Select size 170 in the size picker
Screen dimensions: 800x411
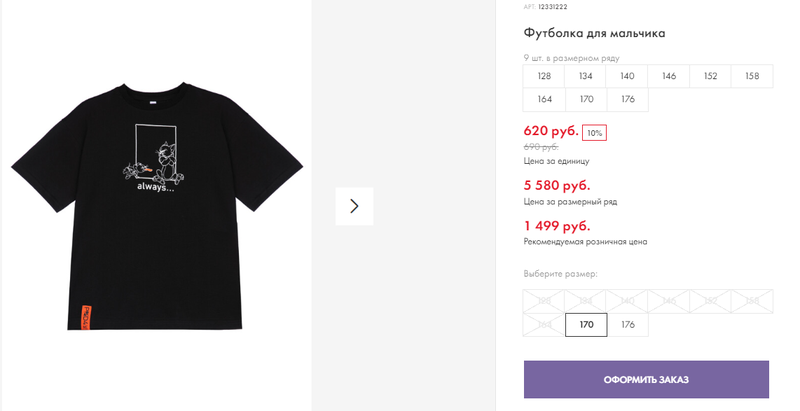point(586,324)
